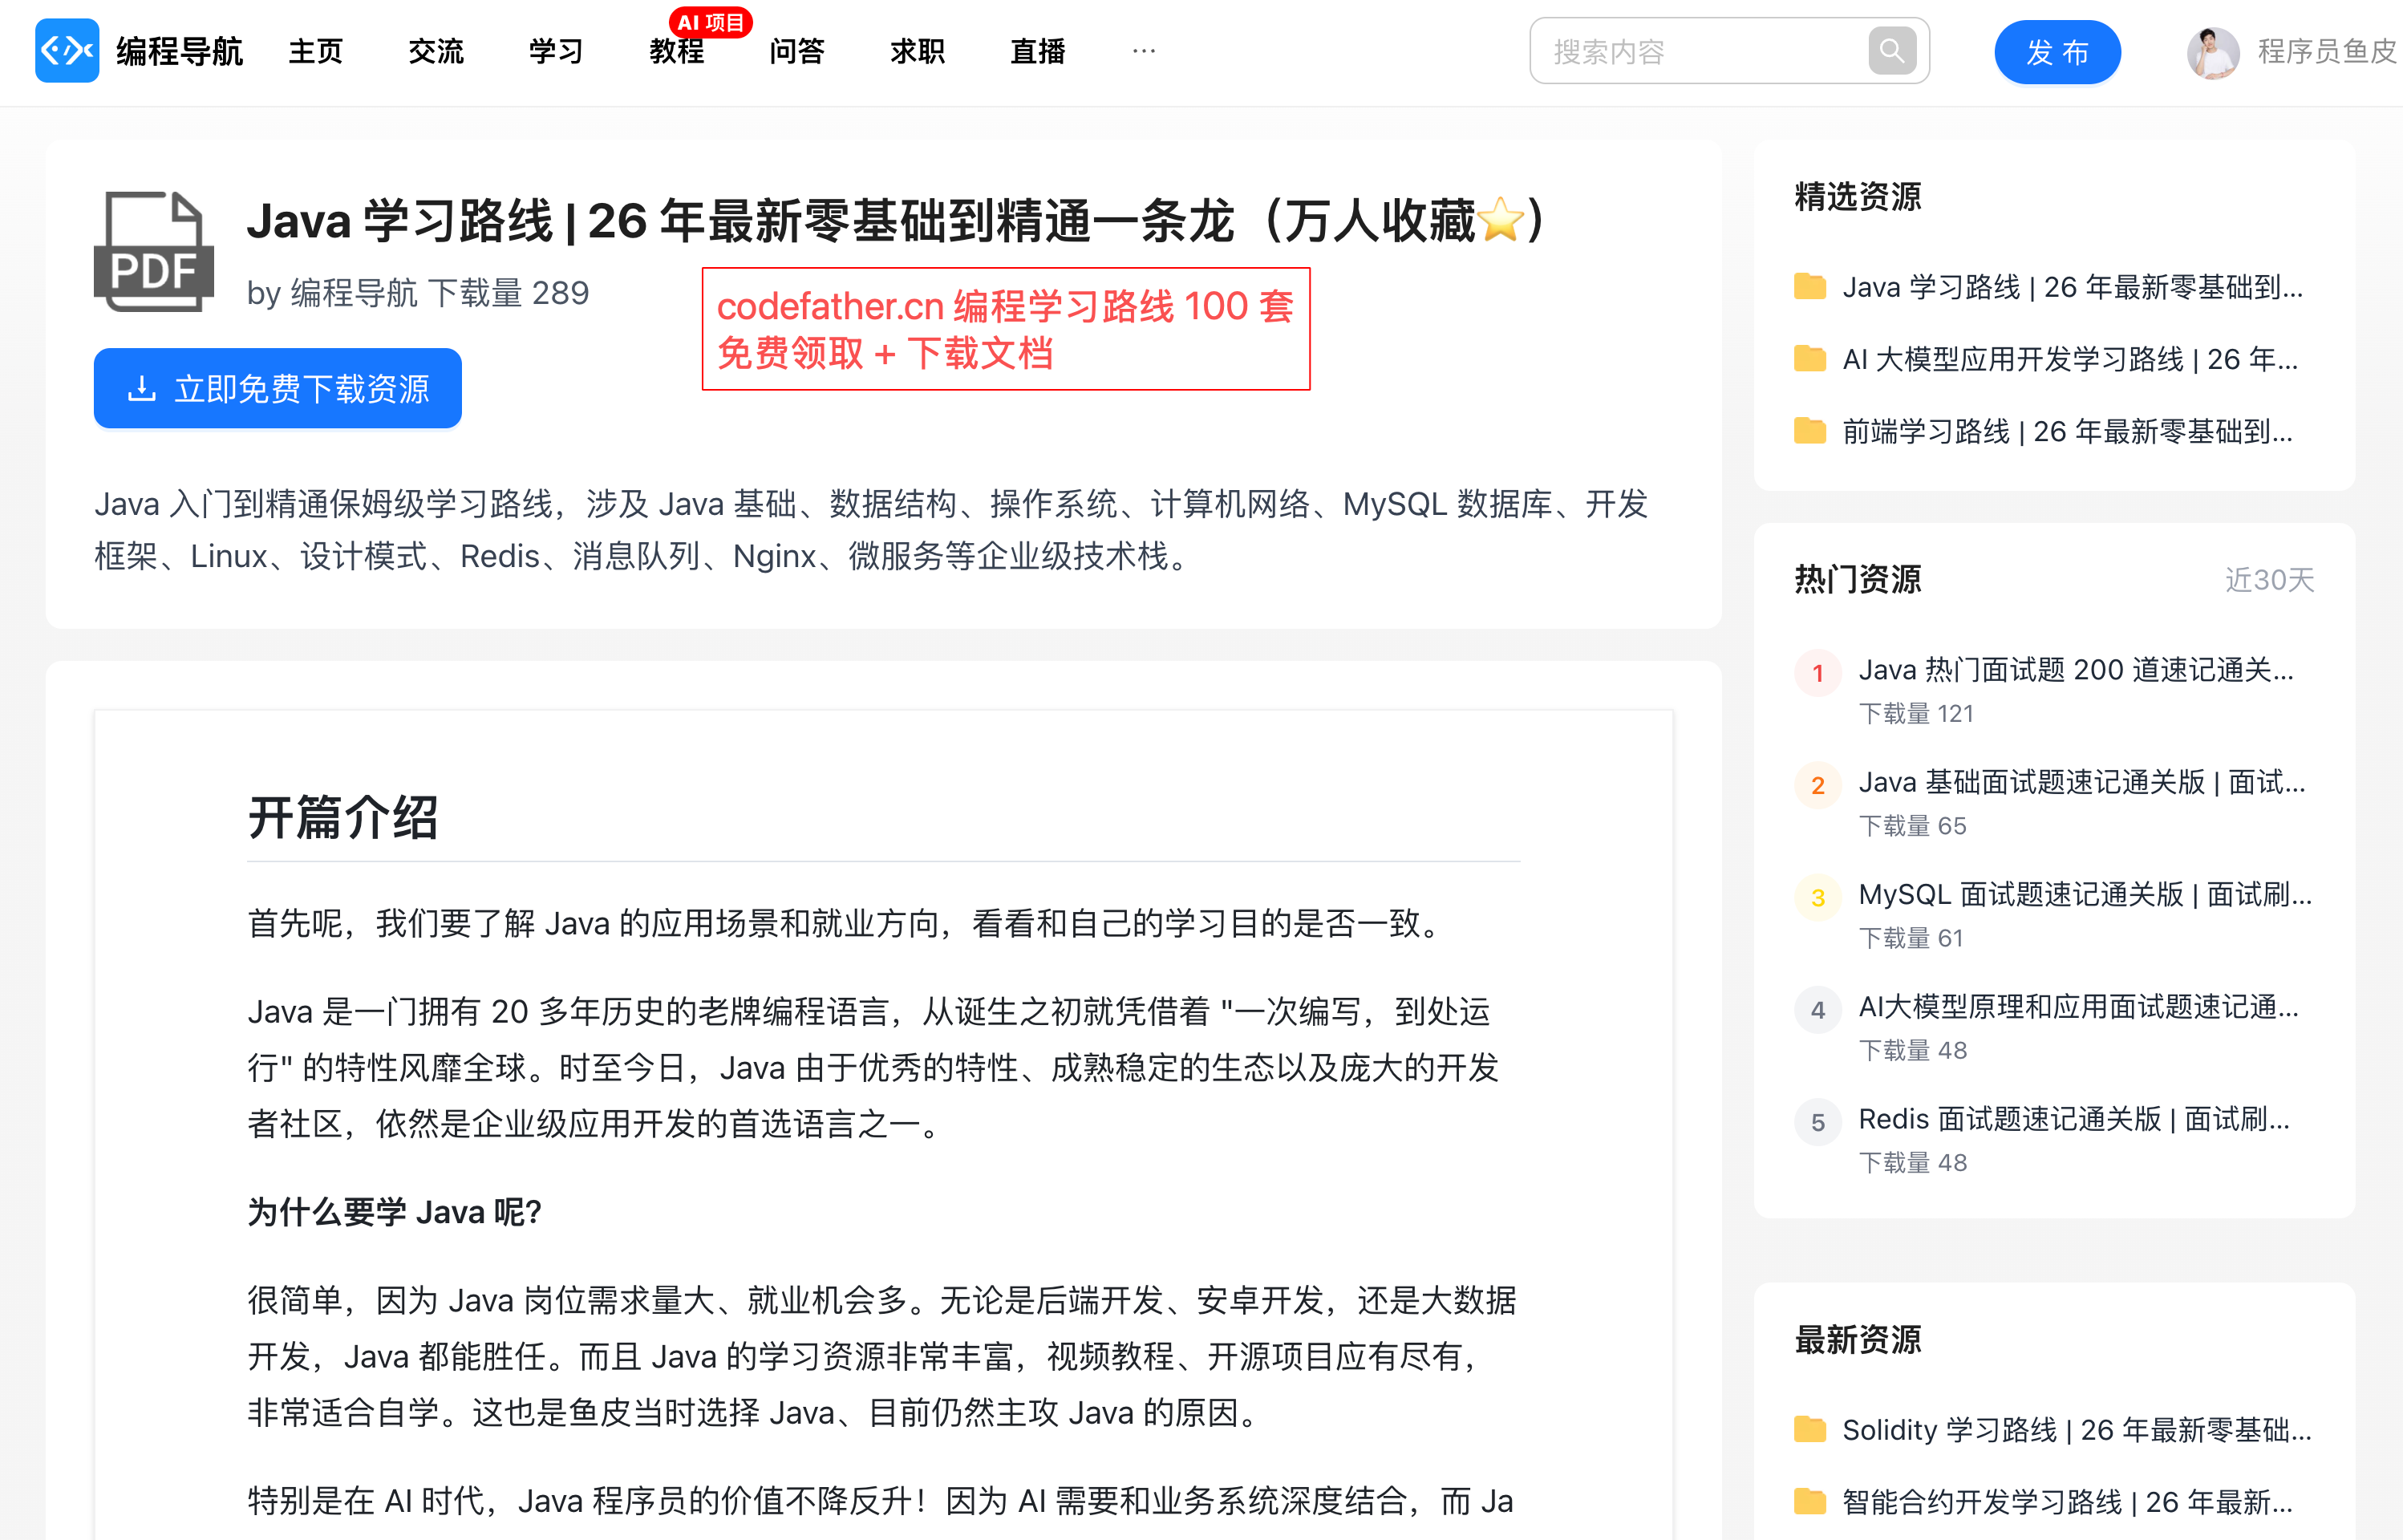
Task: Click folder icon beside AI 大模型应用开发 resource
Action: pos(1809,359)
